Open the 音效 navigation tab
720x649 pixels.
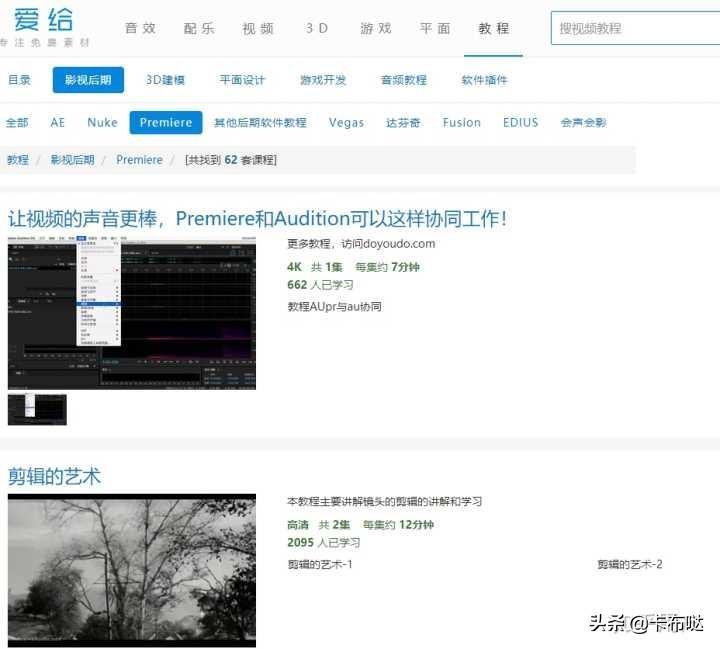[141, 28]
